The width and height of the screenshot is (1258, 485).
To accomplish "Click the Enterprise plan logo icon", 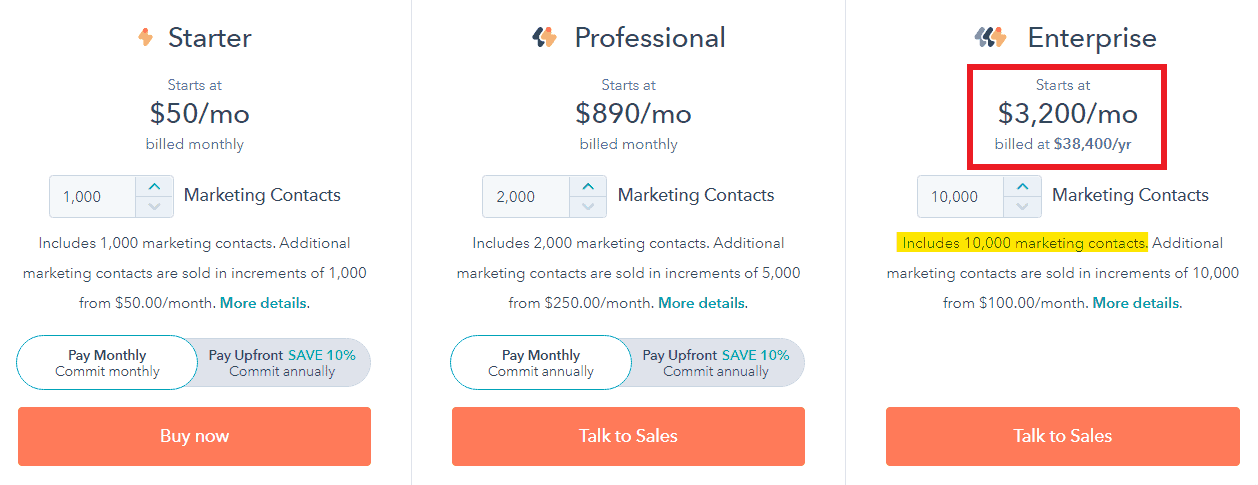I will click(991, 38).
